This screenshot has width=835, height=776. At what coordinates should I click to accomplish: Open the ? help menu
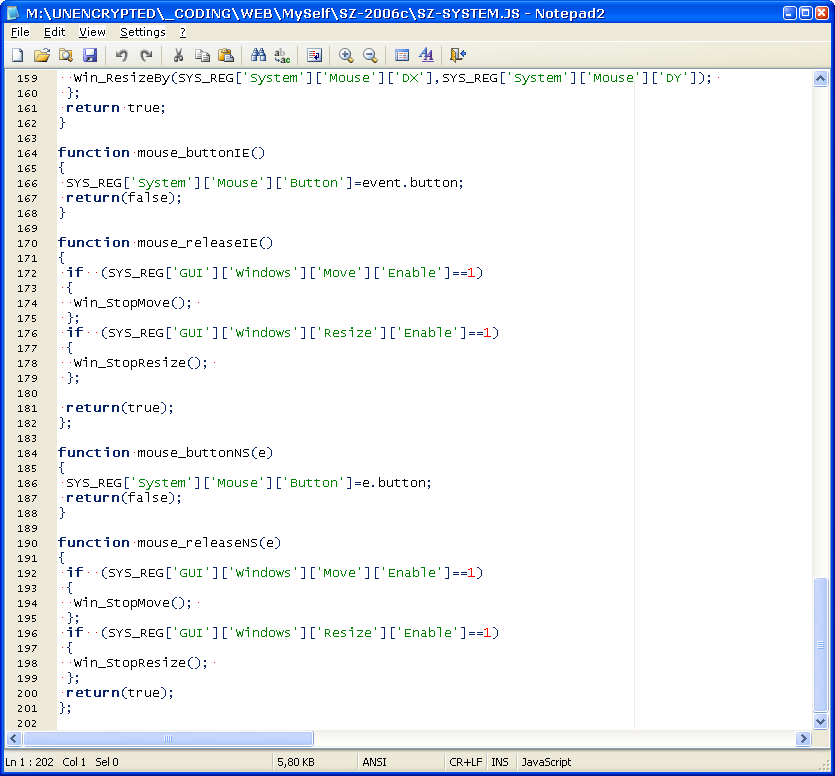[183, 32]
